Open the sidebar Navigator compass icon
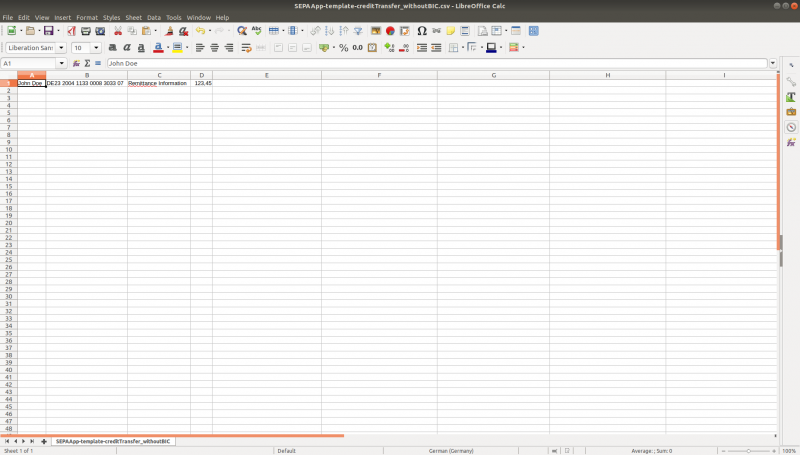The height and width of the screenshot is (455, 800). 791,127
